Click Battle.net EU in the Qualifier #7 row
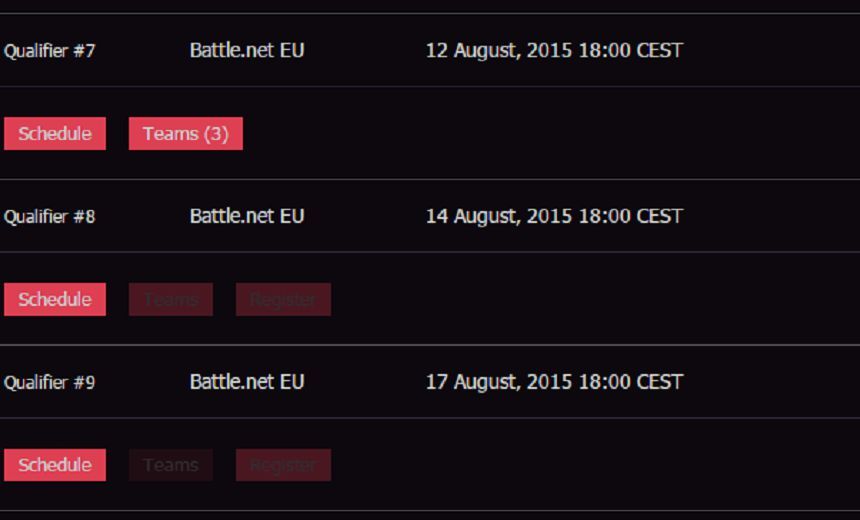 click(247, 50)
